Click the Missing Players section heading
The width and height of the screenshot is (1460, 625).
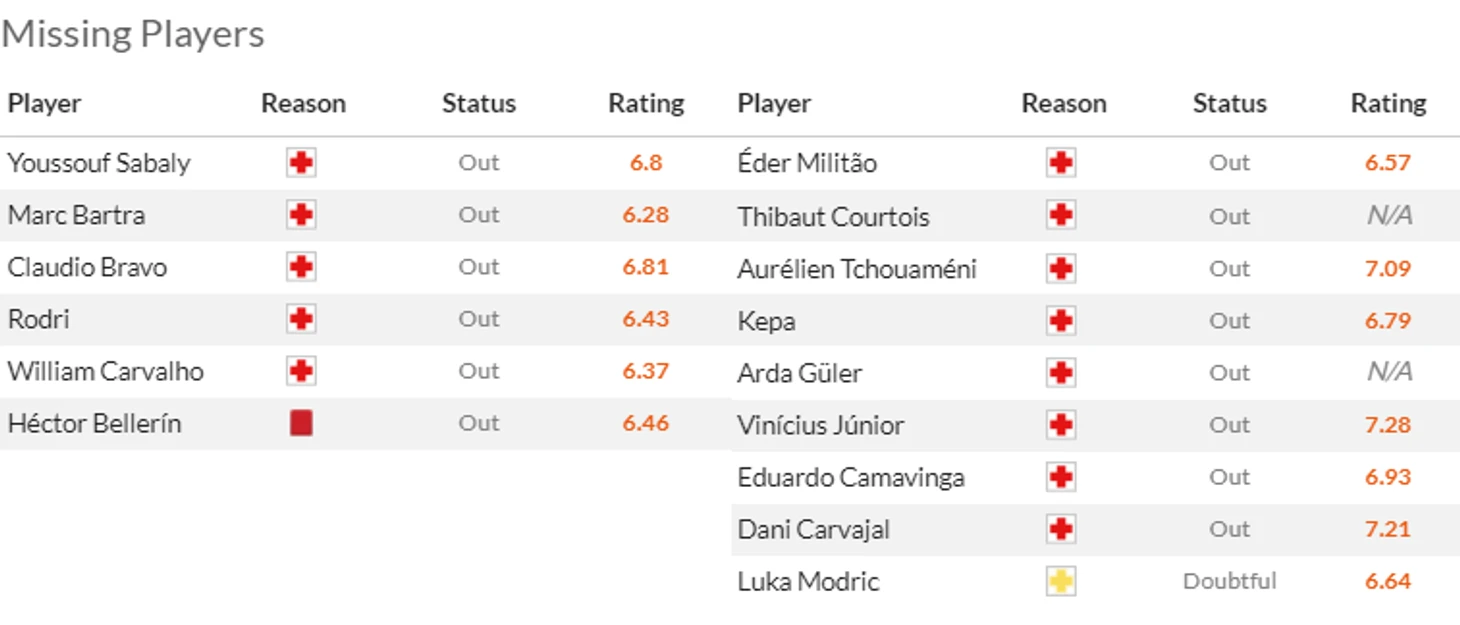click(133, 34)
